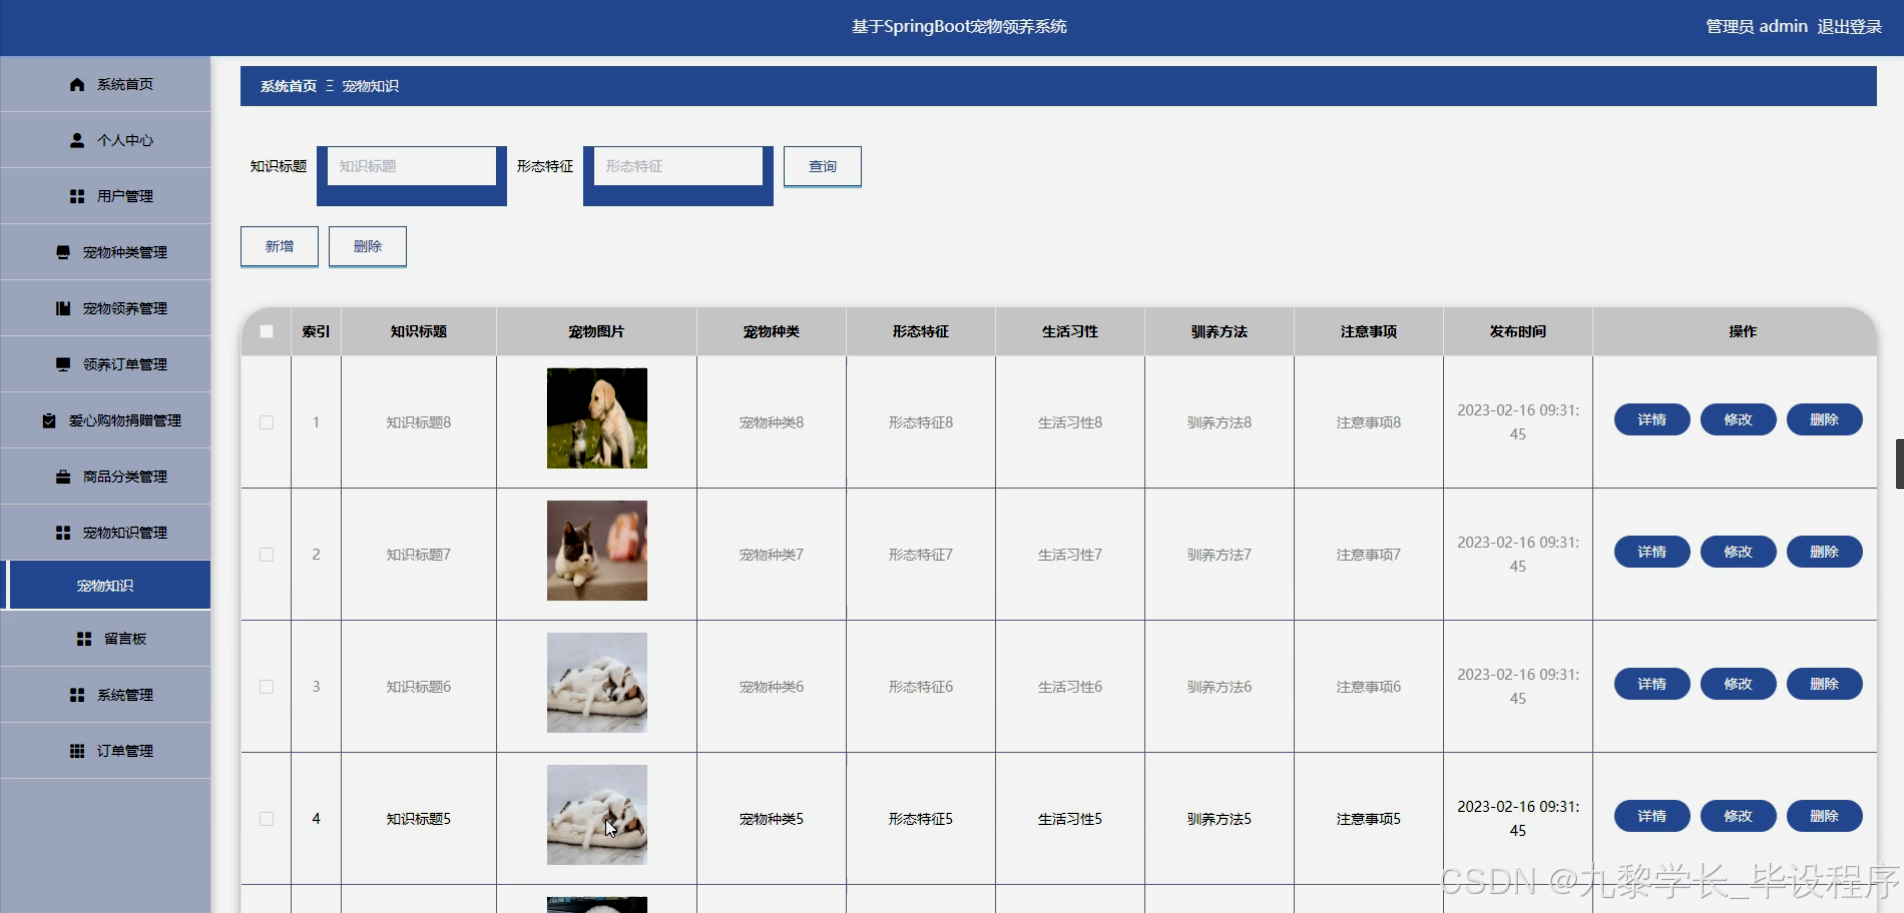This screenshot has height=913, width=1904.
Task: Expand 商品分类管理 sidebar menu
Action: pyautogui.click(x=105, y=476)
